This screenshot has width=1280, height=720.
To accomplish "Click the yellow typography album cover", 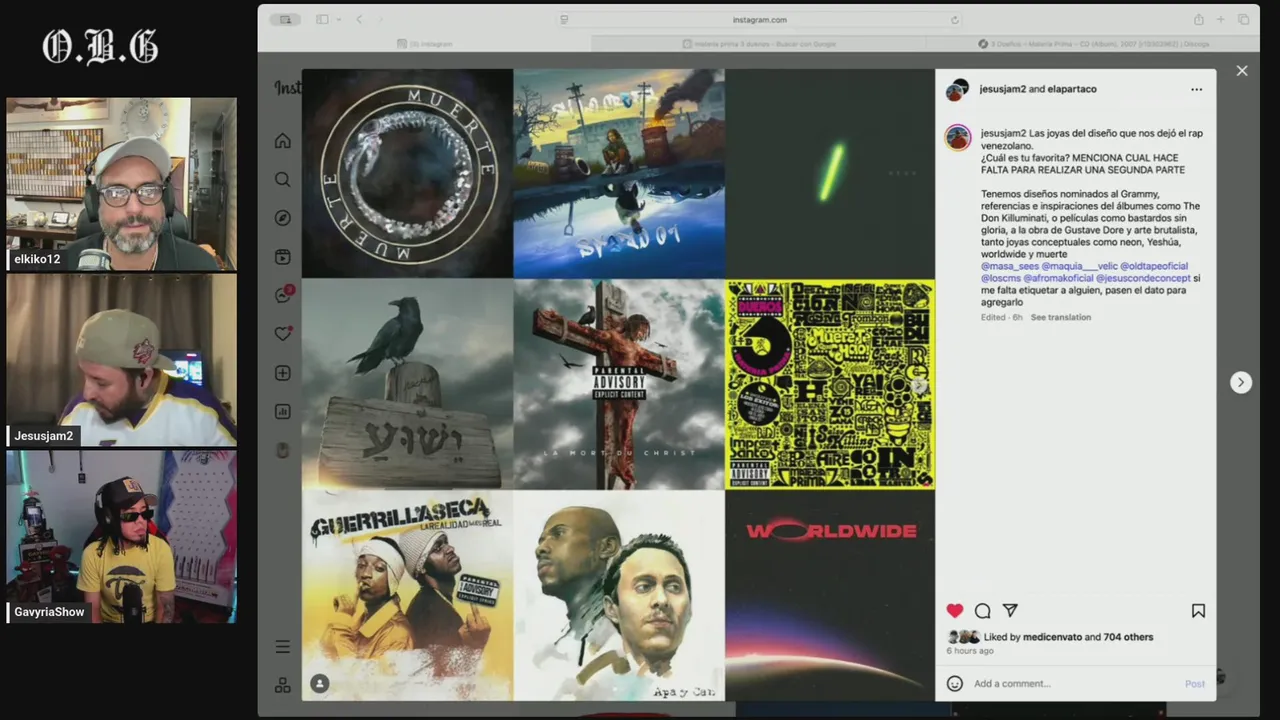I will [x=830, y=384].
